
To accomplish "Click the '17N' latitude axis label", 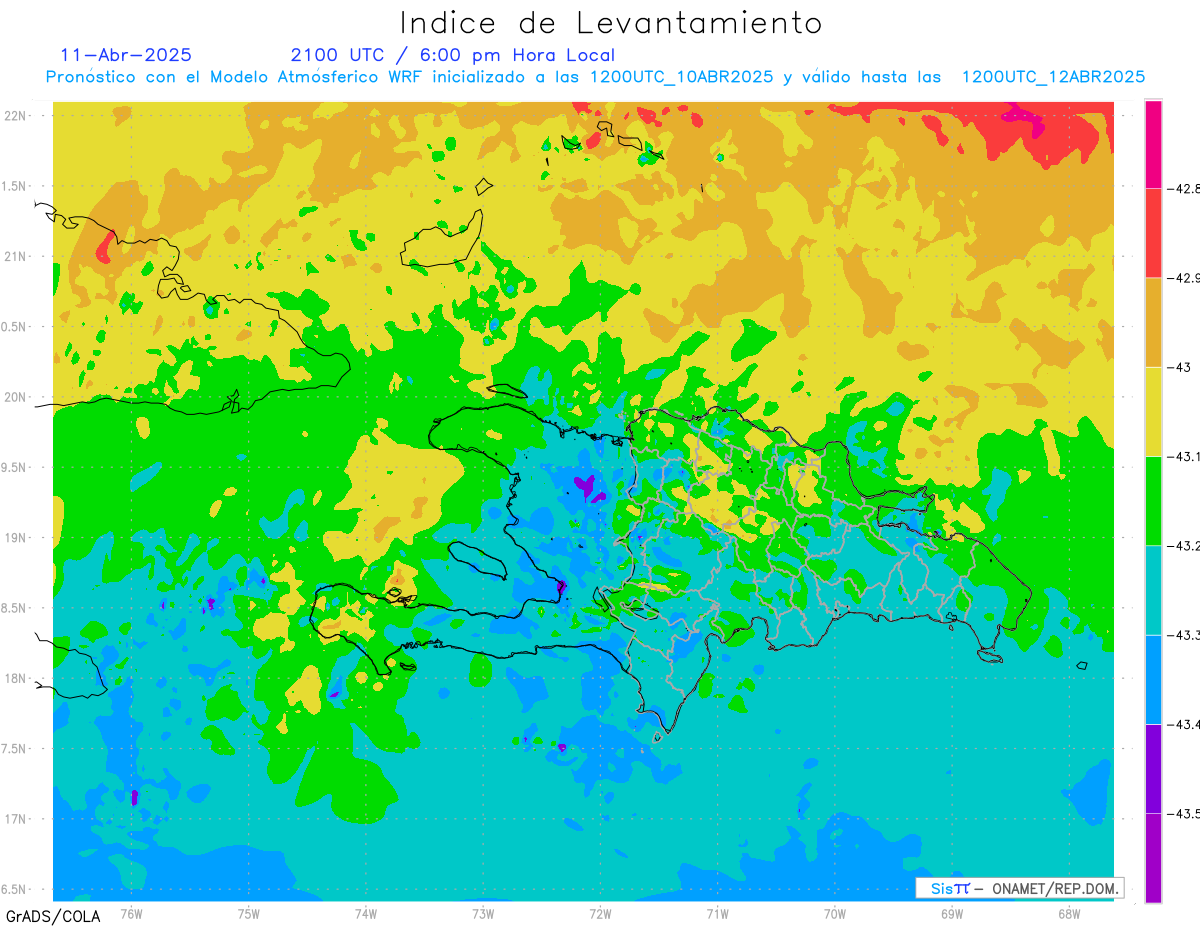I will click(16, 819).
